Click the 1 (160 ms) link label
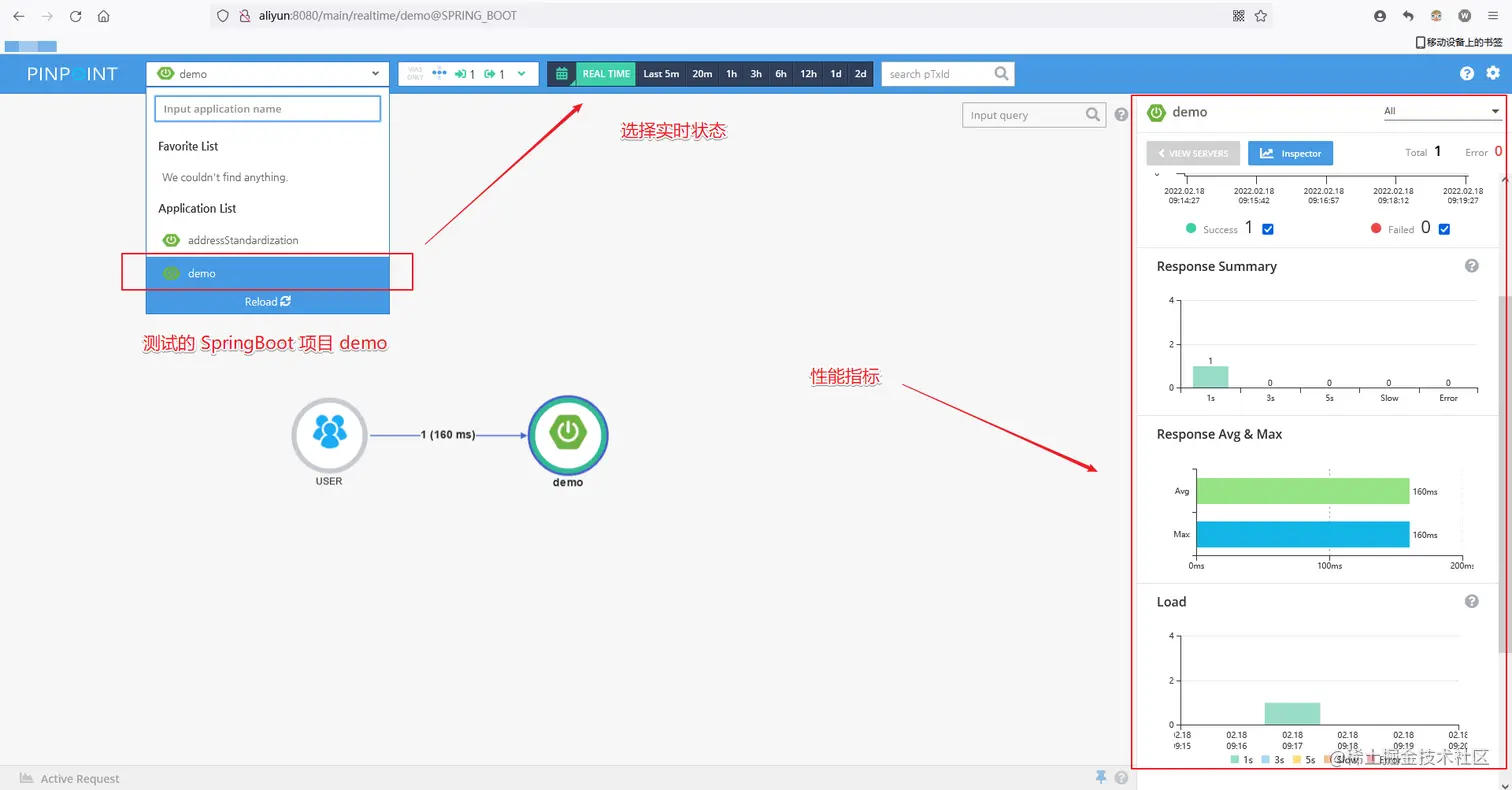 coord(448,435)
